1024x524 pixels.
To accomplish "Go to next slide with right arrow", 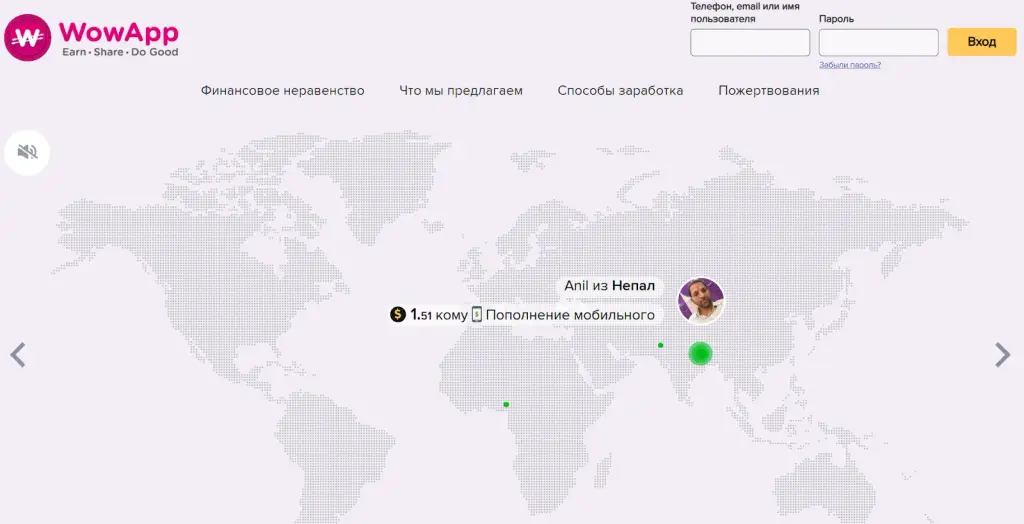I will (x=1002, y=355).
